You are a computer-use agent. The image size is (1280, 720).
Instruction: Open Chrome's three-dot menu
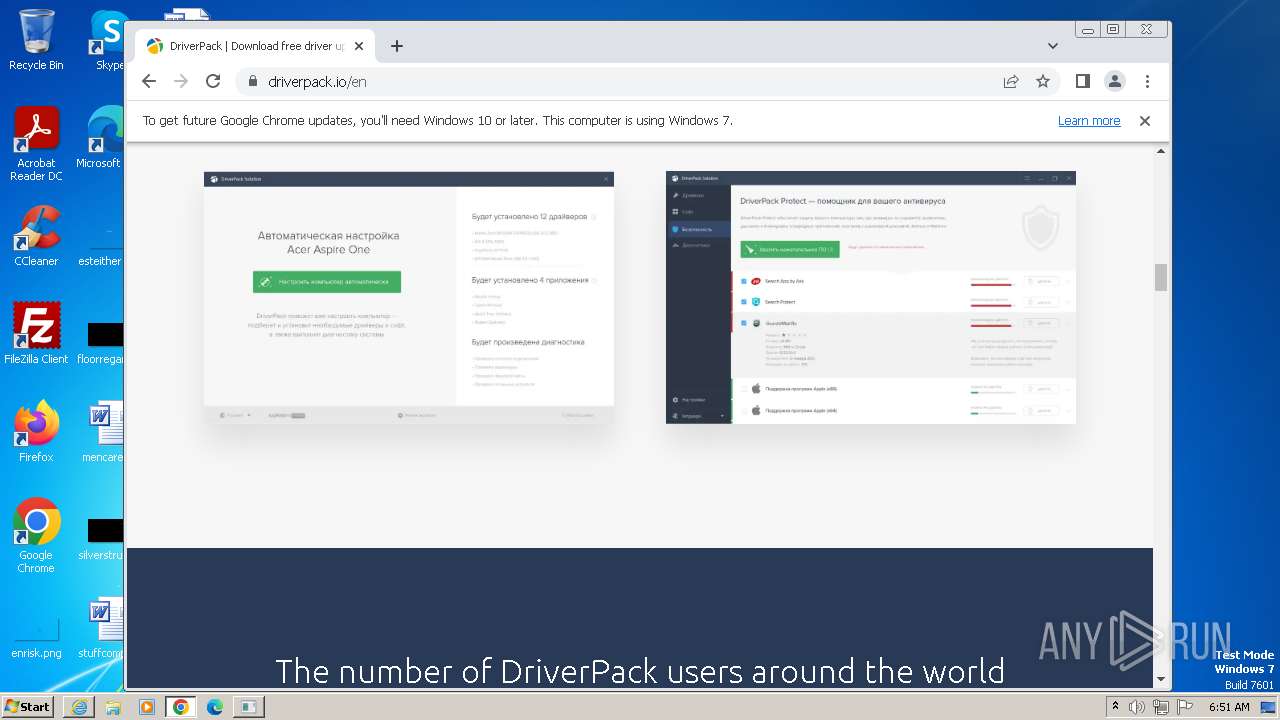(x=1147, y=82)
